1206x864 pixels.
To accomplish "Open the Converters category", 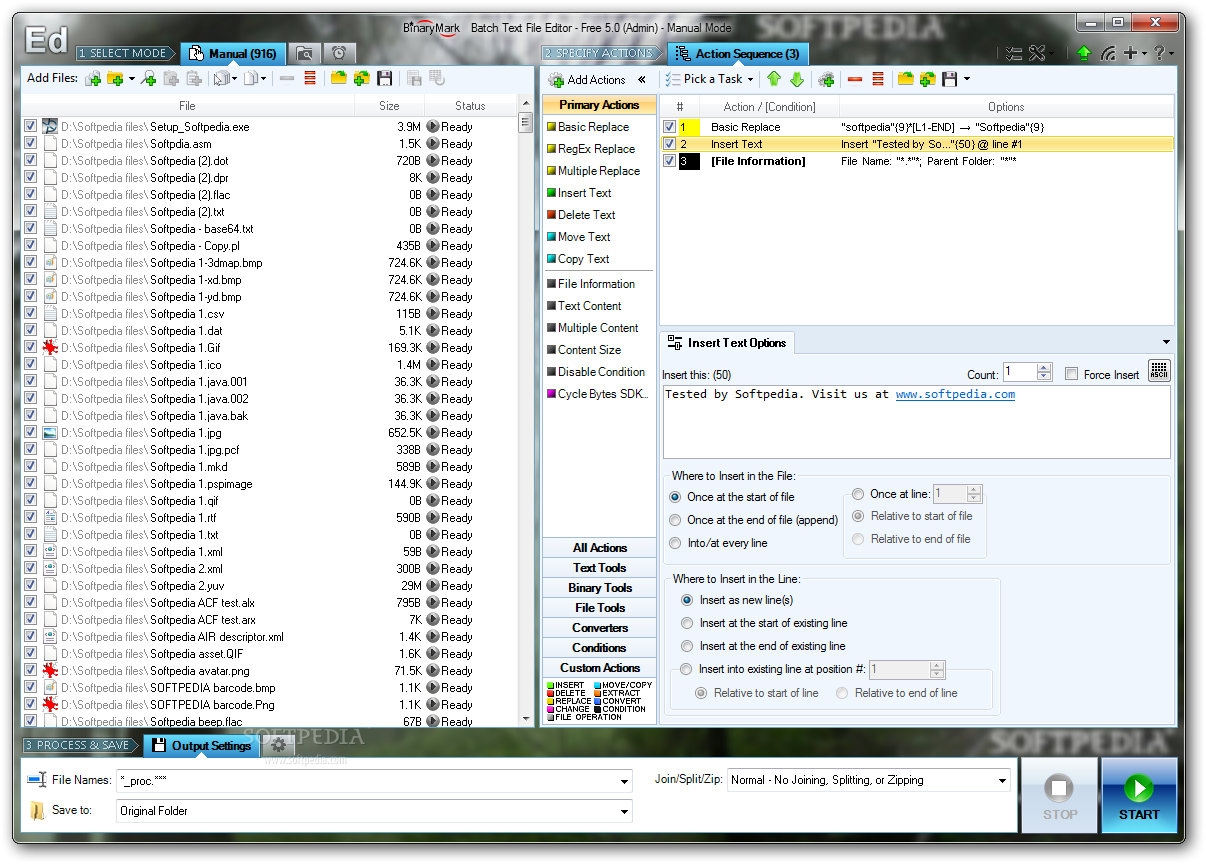I will click(x=599, y=628).
